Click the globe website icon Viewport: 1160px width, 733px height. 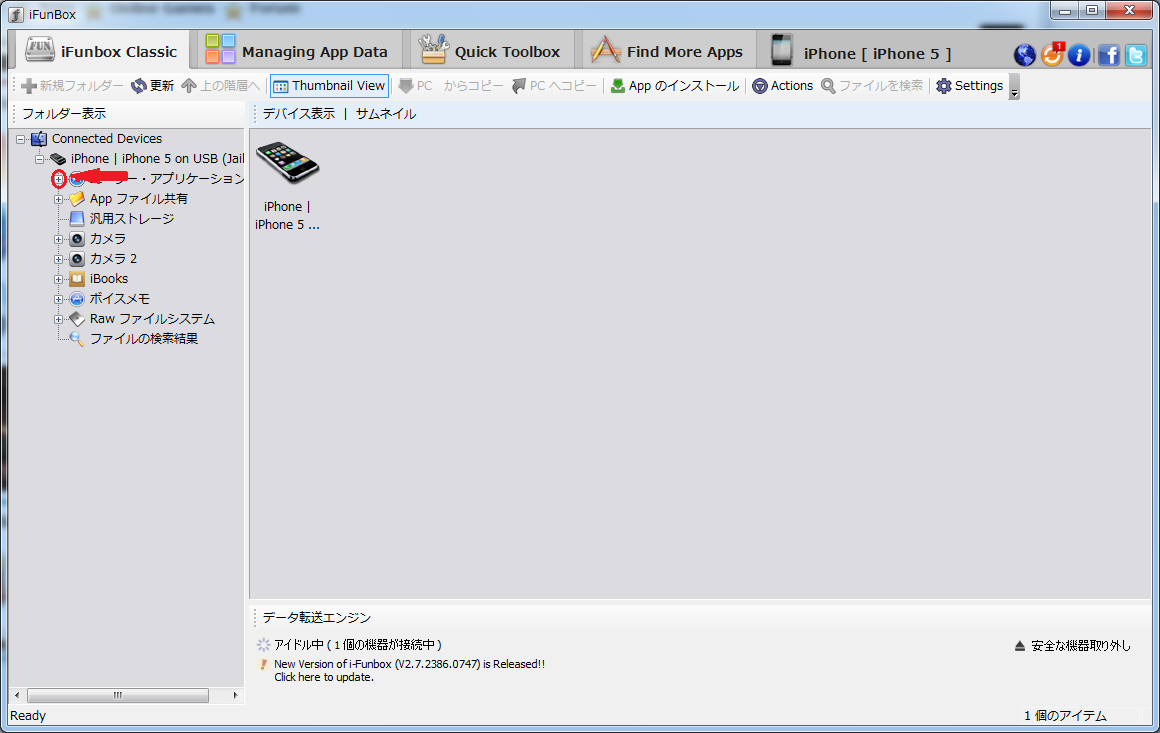point(1024,55)
